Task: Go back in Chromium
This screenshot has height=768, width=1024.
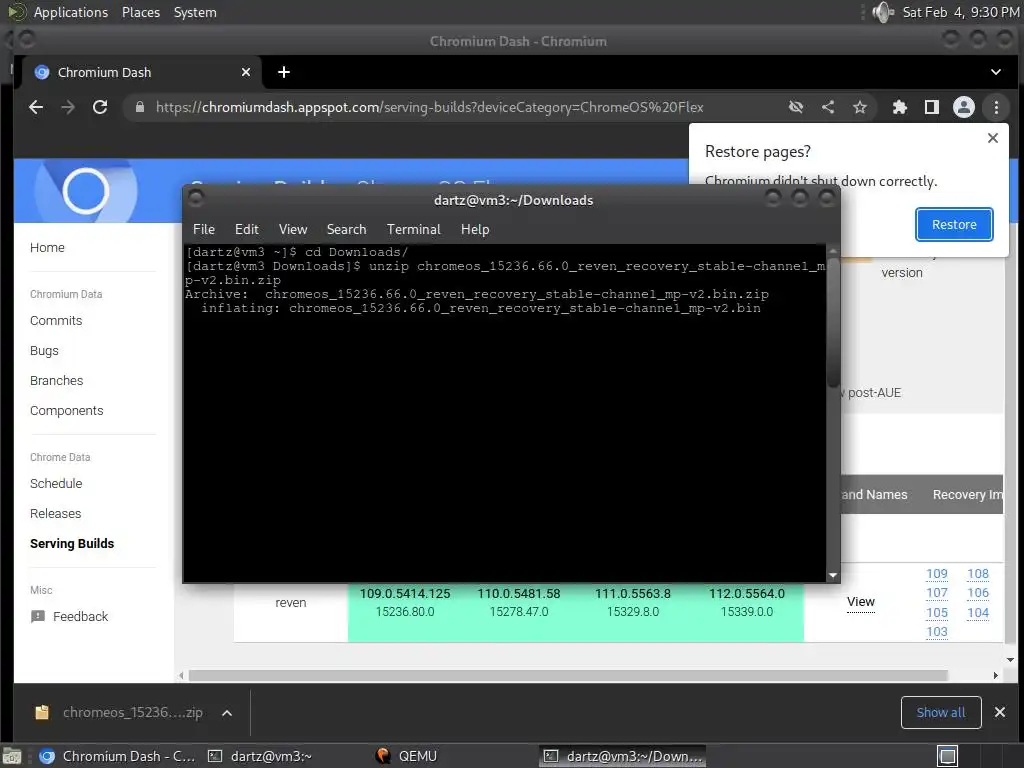Action: coord(36,107)
